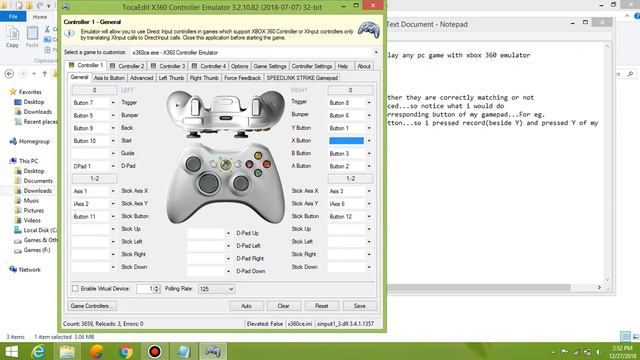
Task: Click the D-pad on controller image
Action: coord(209,183)
